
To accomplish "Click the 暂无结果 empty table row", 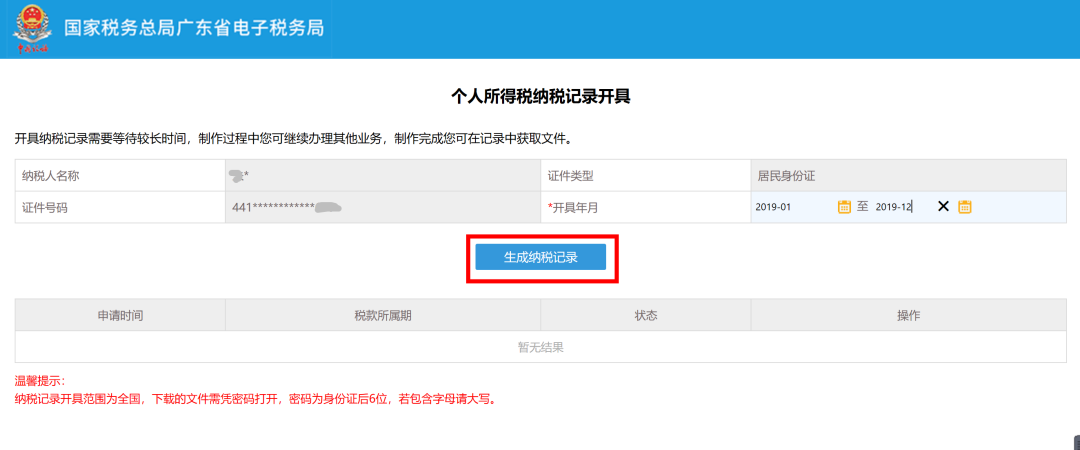I will click(x=540, y=347).
